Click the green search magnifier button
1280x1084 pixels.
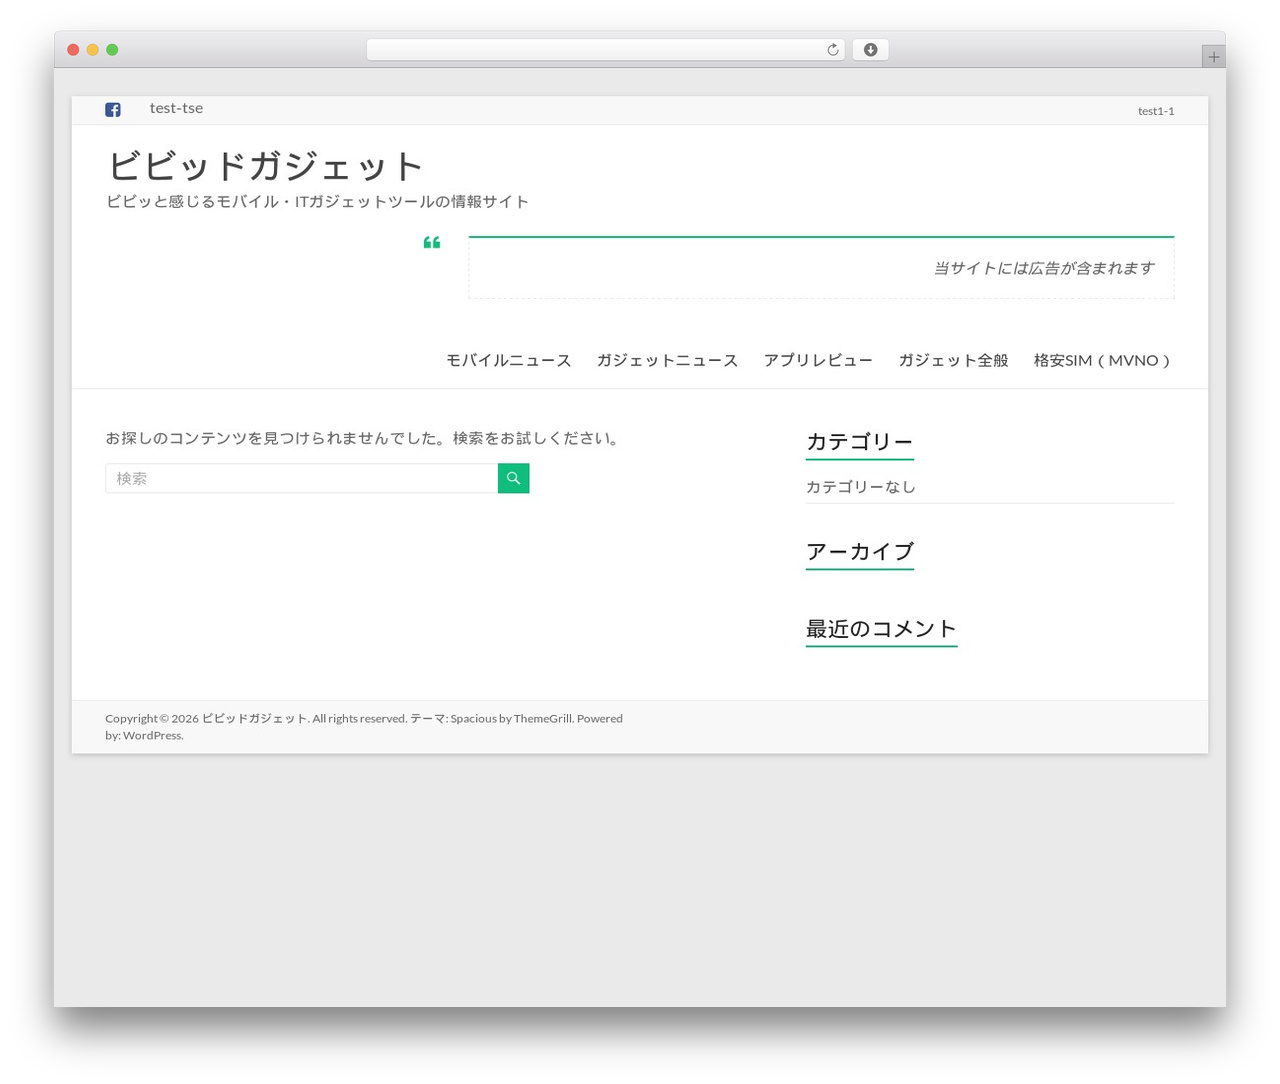[513, 478]
